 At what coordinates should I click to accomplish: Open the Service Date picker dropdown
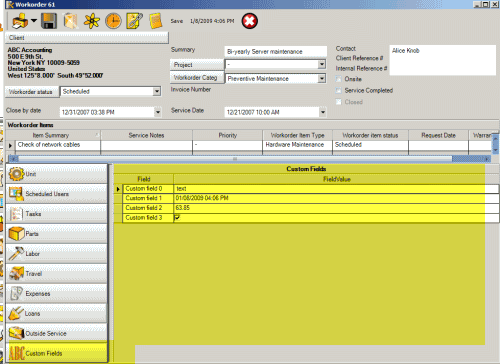[x=322, y=112]
